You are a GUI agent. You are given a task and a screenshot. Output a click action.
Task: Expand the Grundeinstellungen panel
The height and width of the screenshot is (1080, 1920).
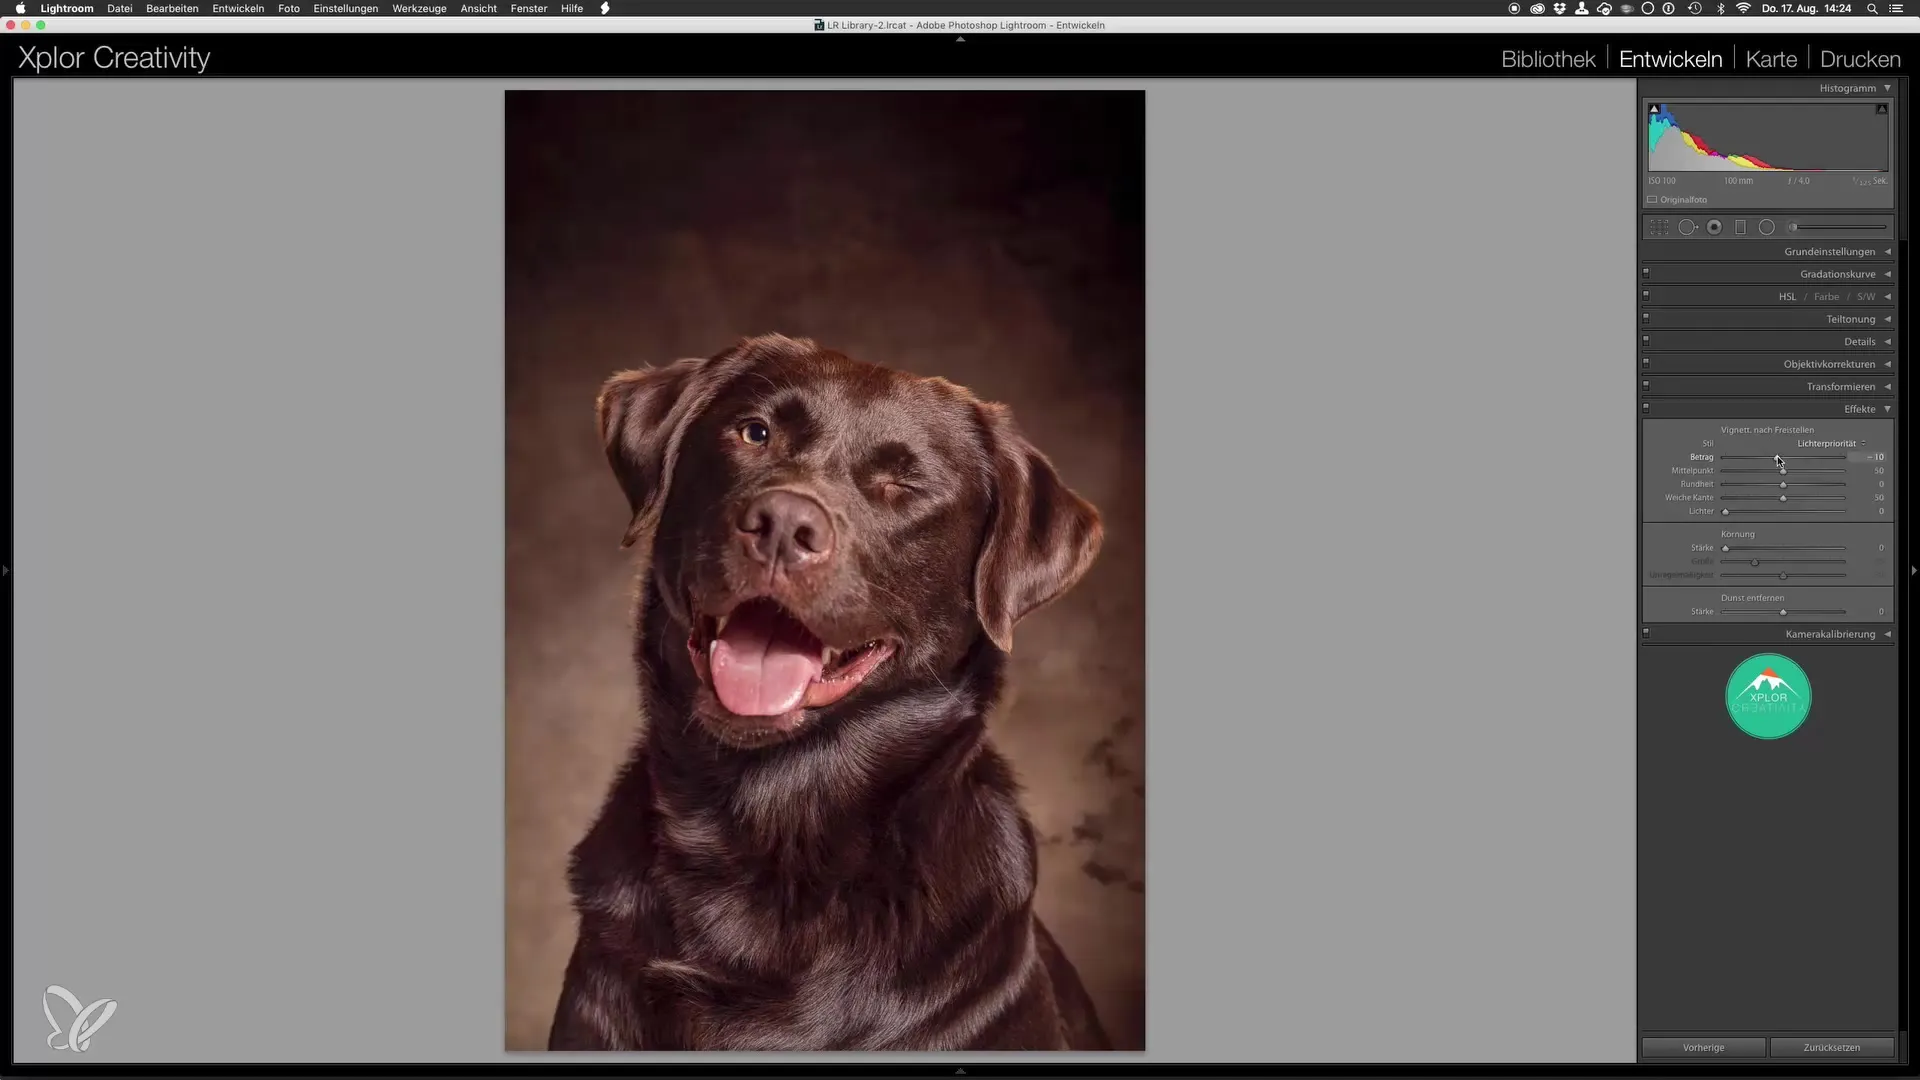coord(1830,252)
